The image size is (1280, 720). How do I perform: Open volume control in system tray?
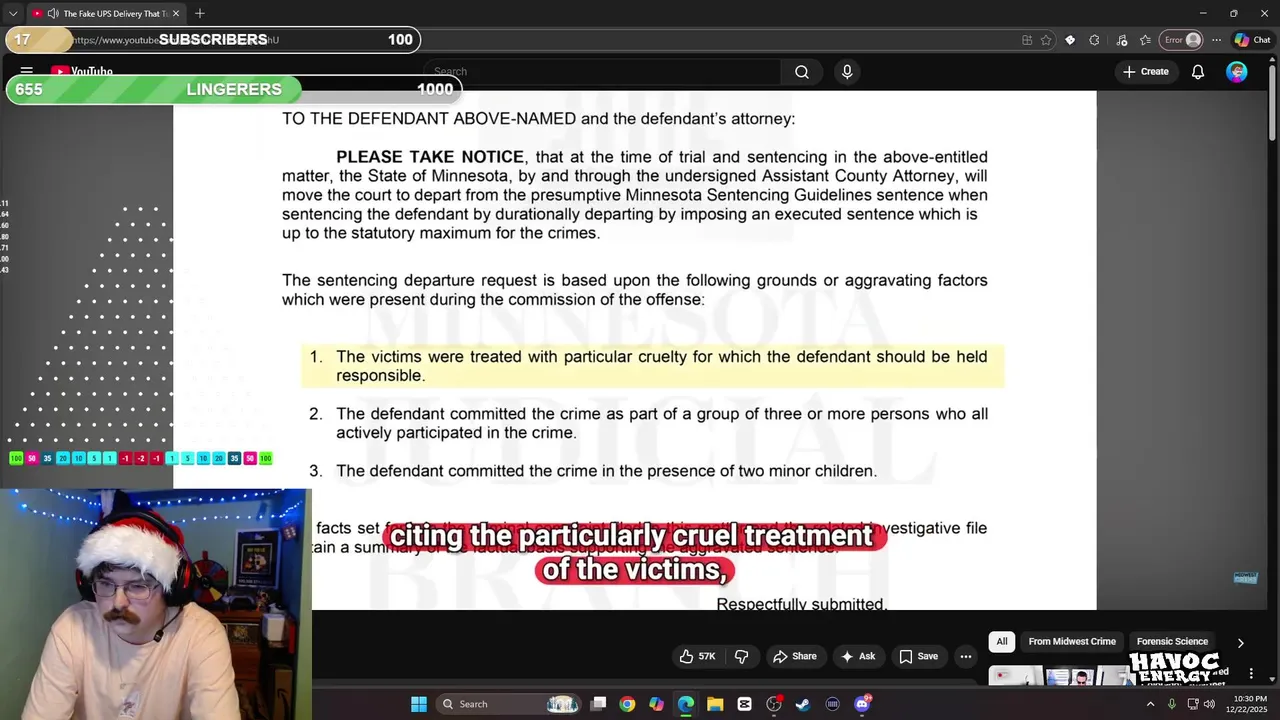pyautogui.click(x=1209, y=704)
